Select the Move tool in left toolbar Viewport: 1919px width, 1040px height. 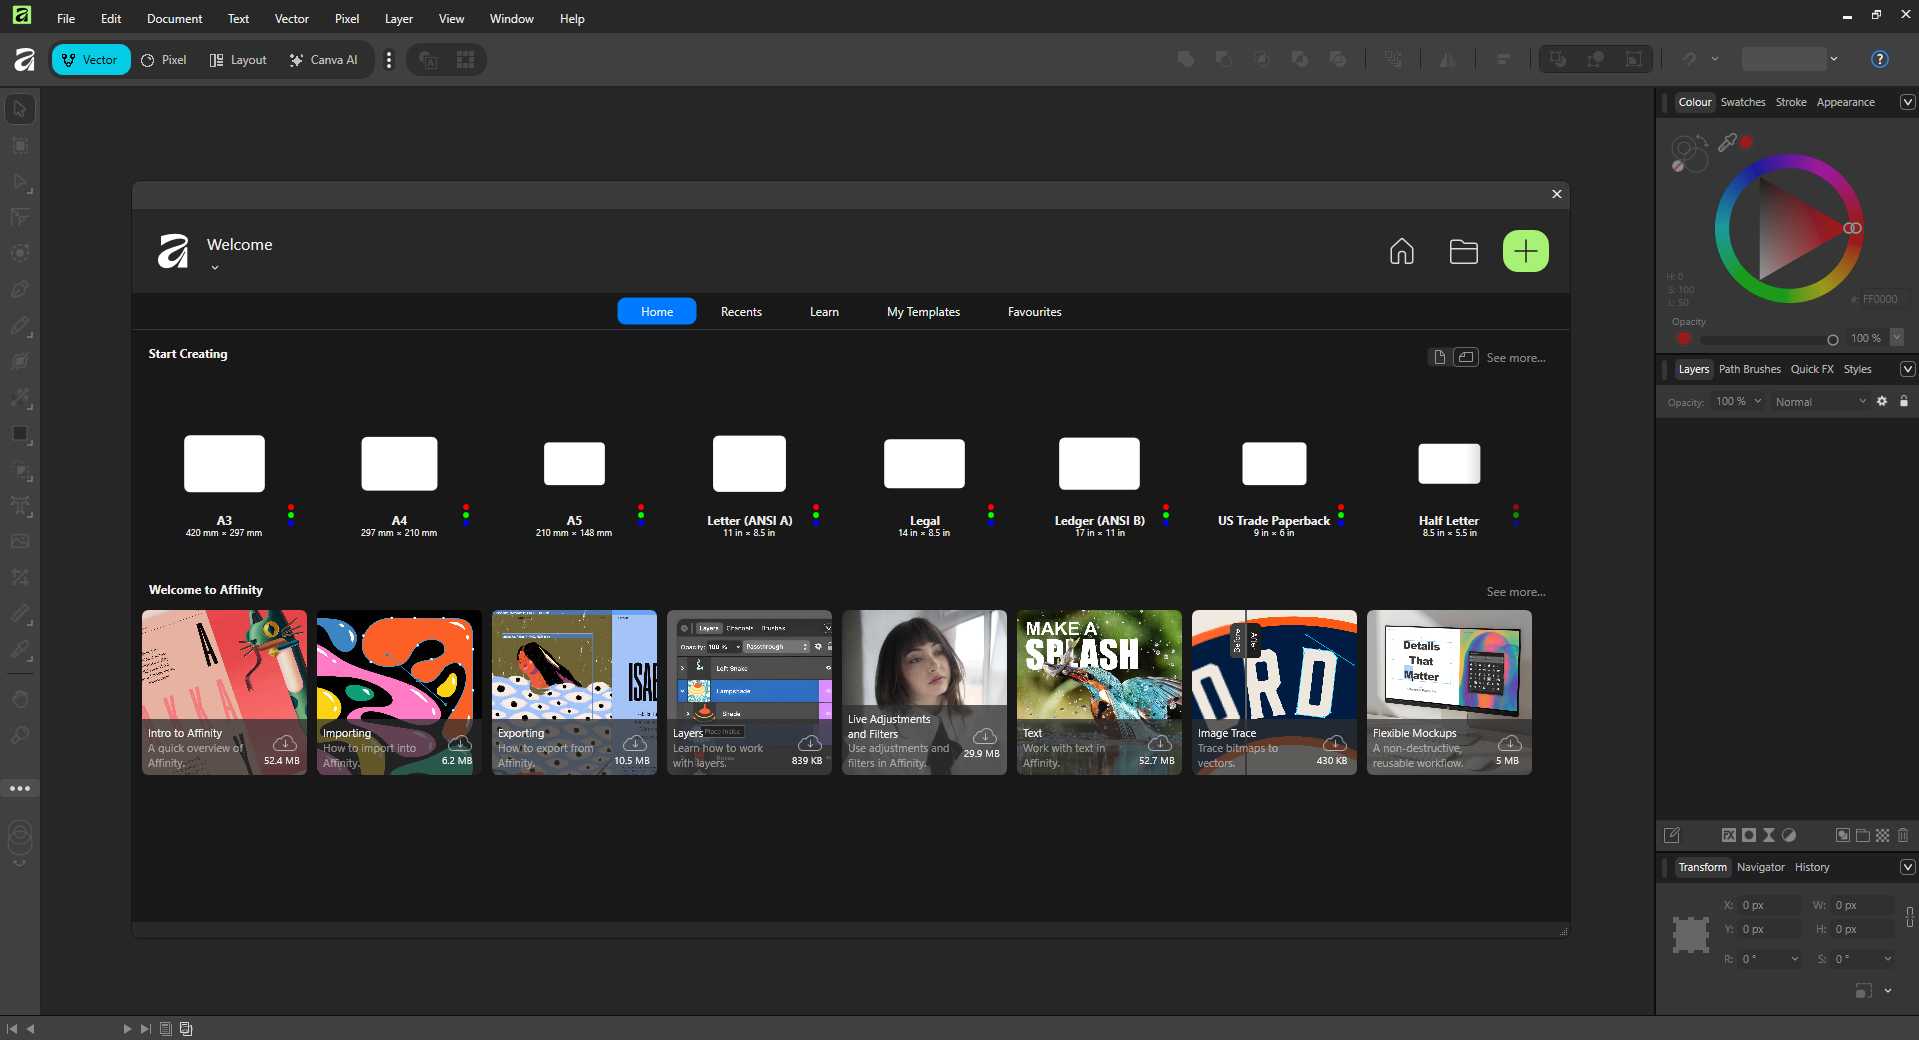[20, 109]
